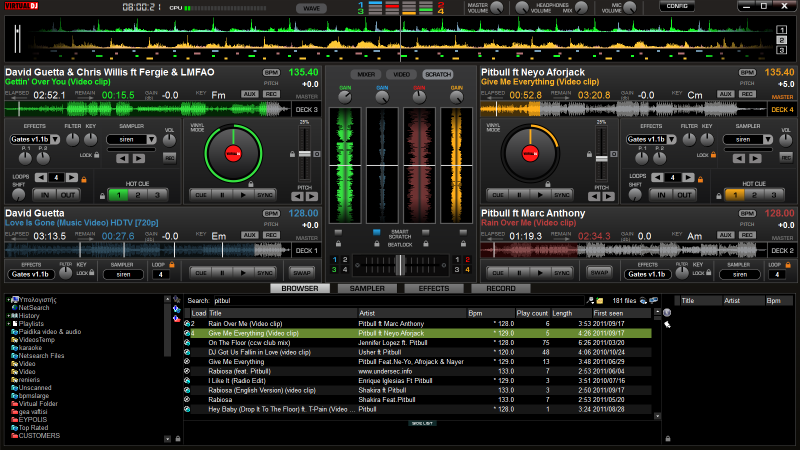
Task: Trigger Deck 3 hot cue 2
Action: (138, 195)
